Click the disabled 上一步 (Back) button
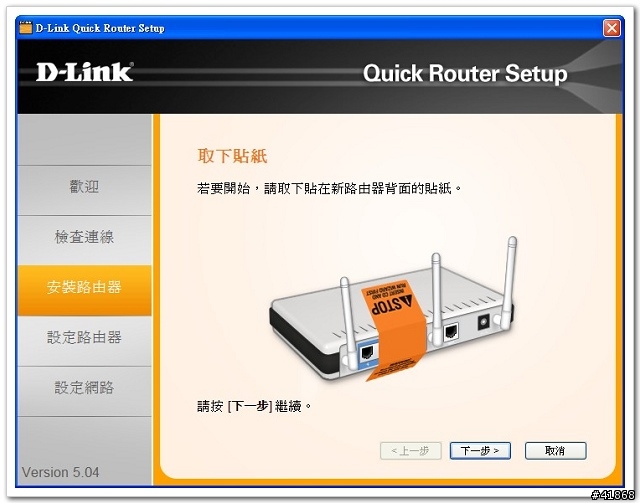 pyautogui.click(x=411, y=450)
